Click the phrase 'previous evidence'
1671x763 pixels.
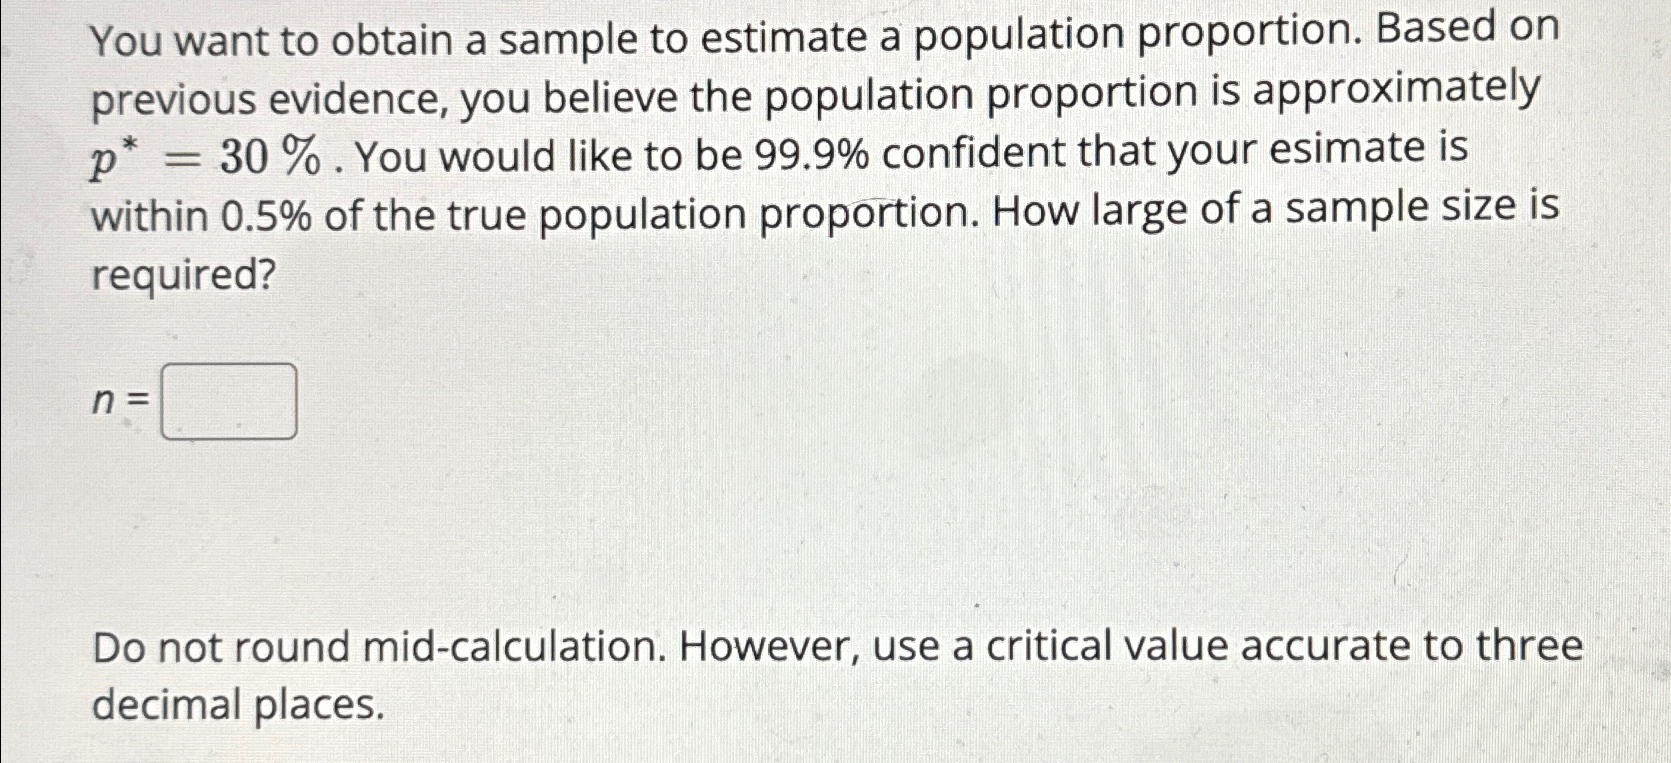pyautogui.click(x=270, y=94)
